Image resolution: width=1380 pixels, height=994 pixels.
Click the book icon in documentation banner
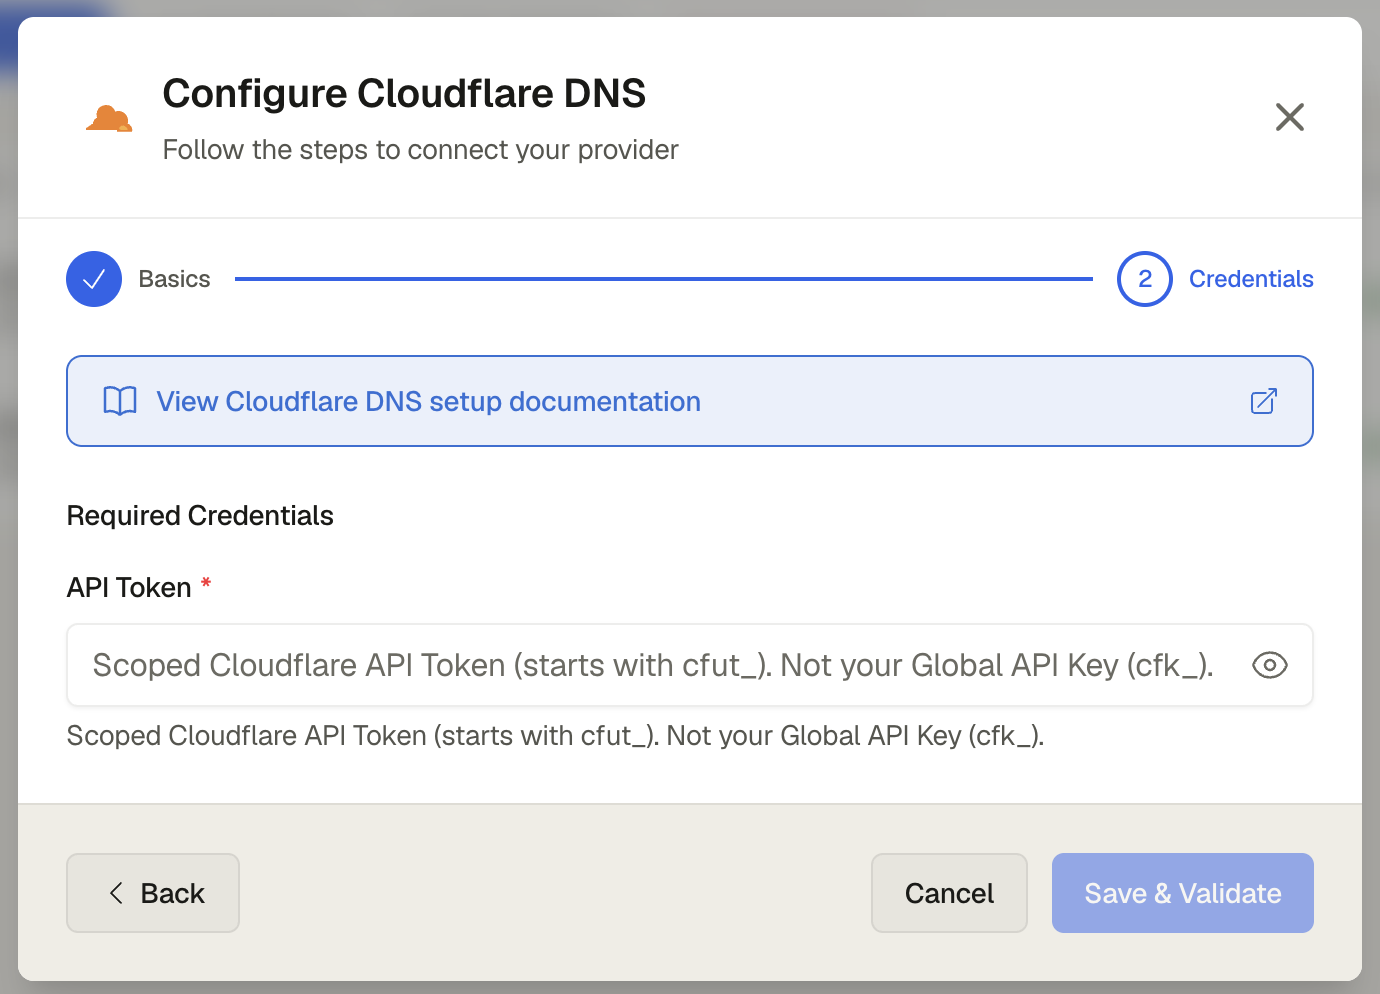[x=120, y=401]
